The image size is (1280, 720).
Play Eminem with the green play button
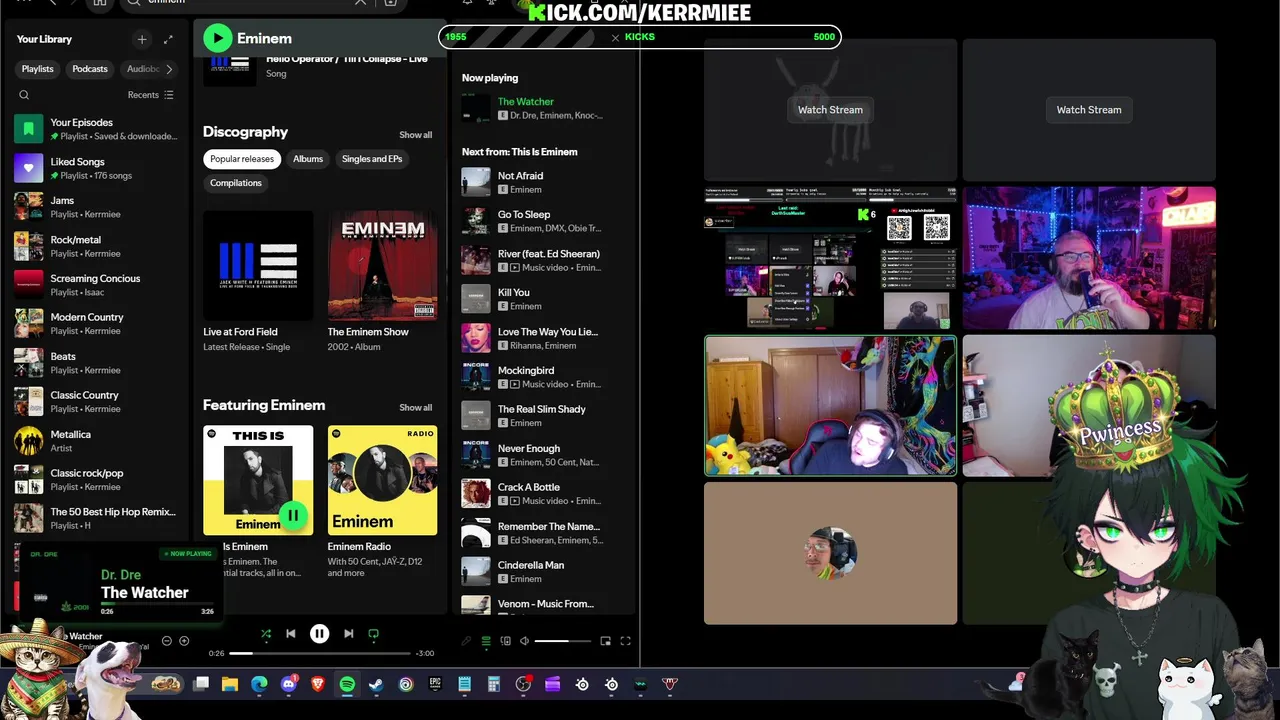point(217,38)
